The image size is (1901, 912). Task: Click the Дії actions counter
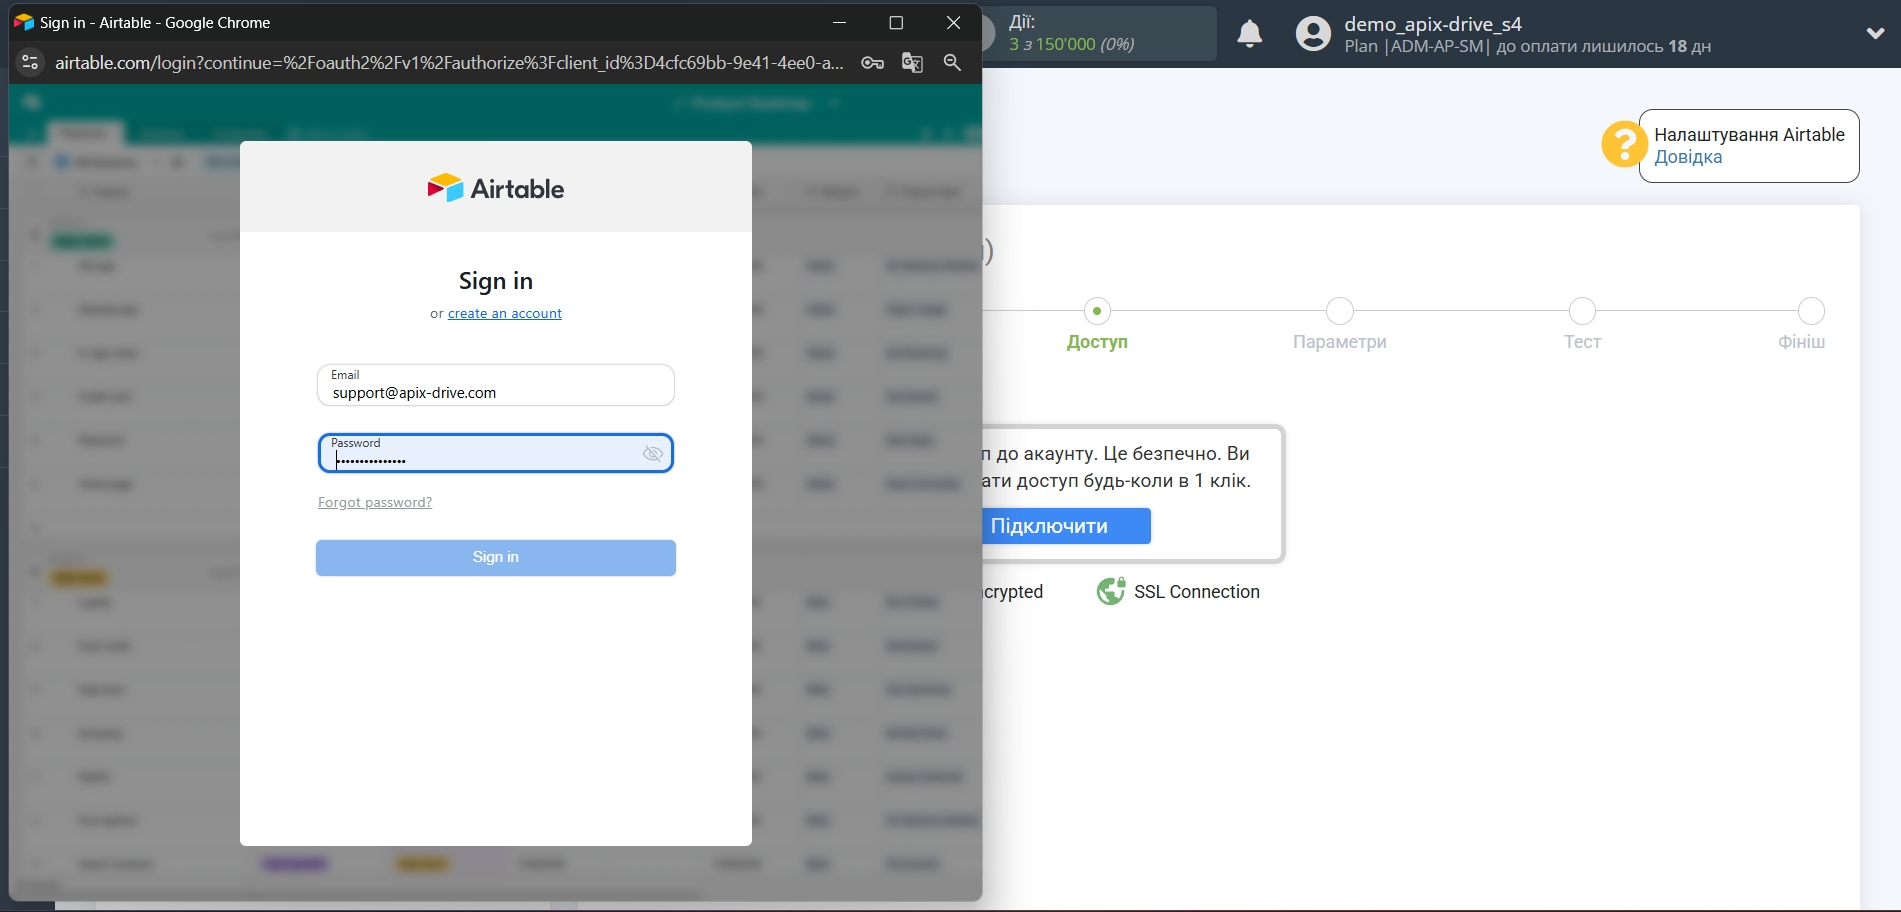[1098, 33]
